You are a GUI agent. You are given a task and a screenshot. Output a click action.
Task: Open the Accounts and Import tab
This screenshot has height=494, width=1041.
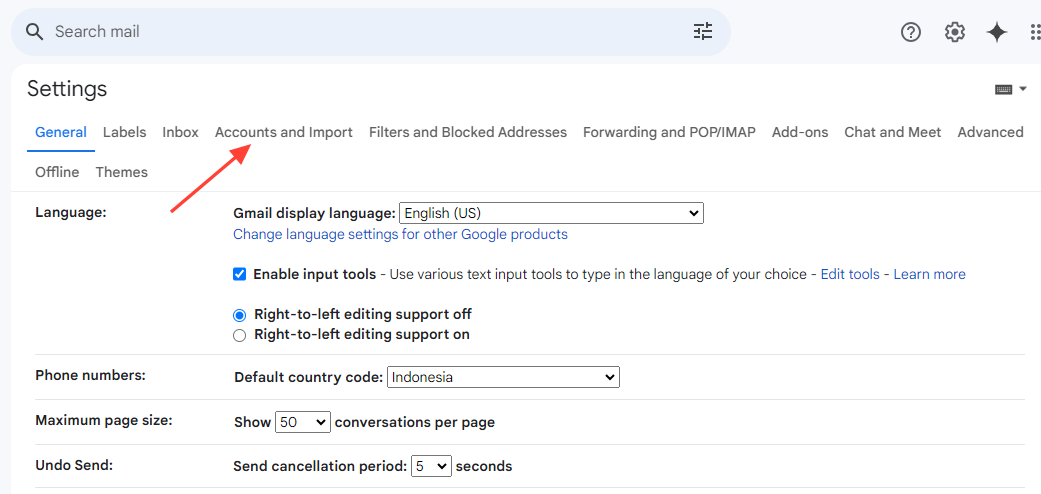[x=283, y=132]
